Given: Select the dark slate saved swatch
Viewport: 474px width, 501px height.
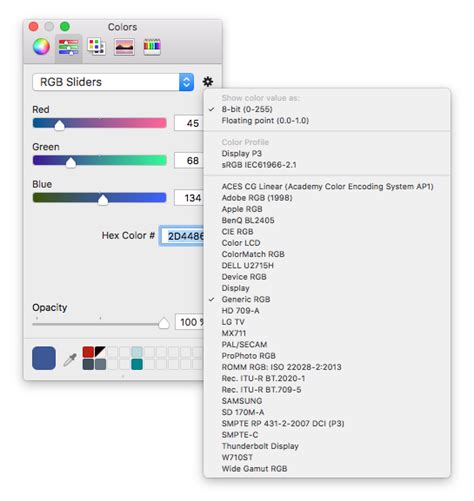Looking at the screenshot, I should 88,364.
